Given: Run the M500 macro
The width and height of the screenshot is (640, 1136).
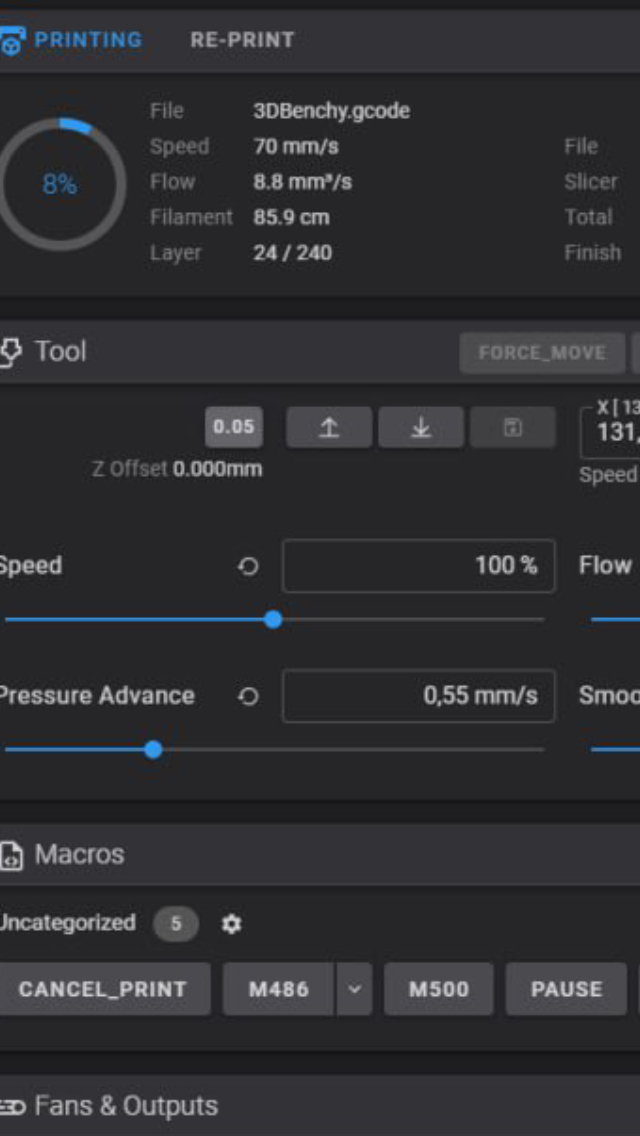Looking at the screenshot, I should pyautogui.click(x=439, y=989).
